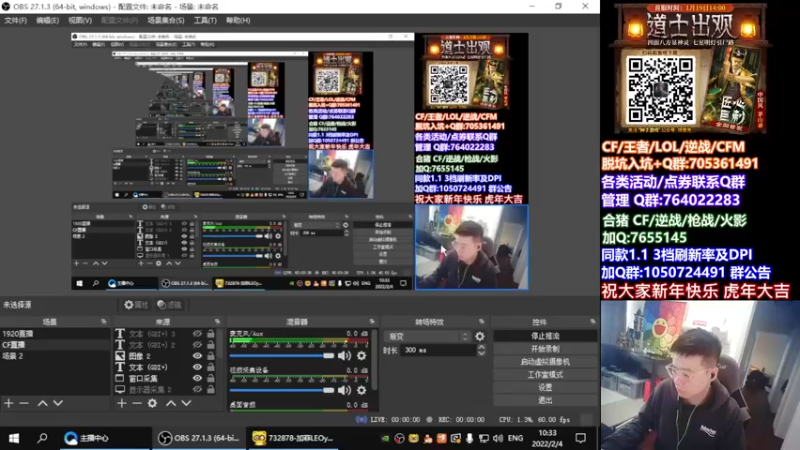Move the selected source down
Image resolution: width=800 pixels, height=450 pixels.
click(x=187, y=403)
